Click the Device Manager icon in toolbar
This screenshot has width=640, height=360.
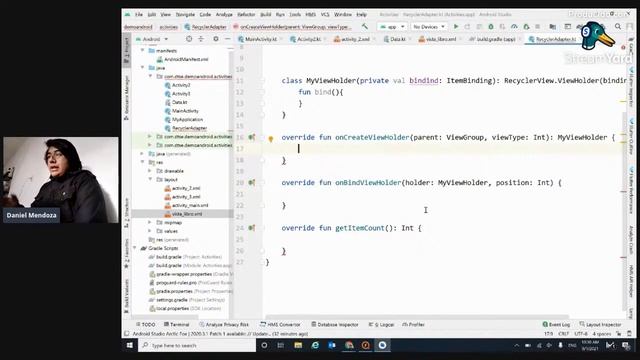point(568,27)
